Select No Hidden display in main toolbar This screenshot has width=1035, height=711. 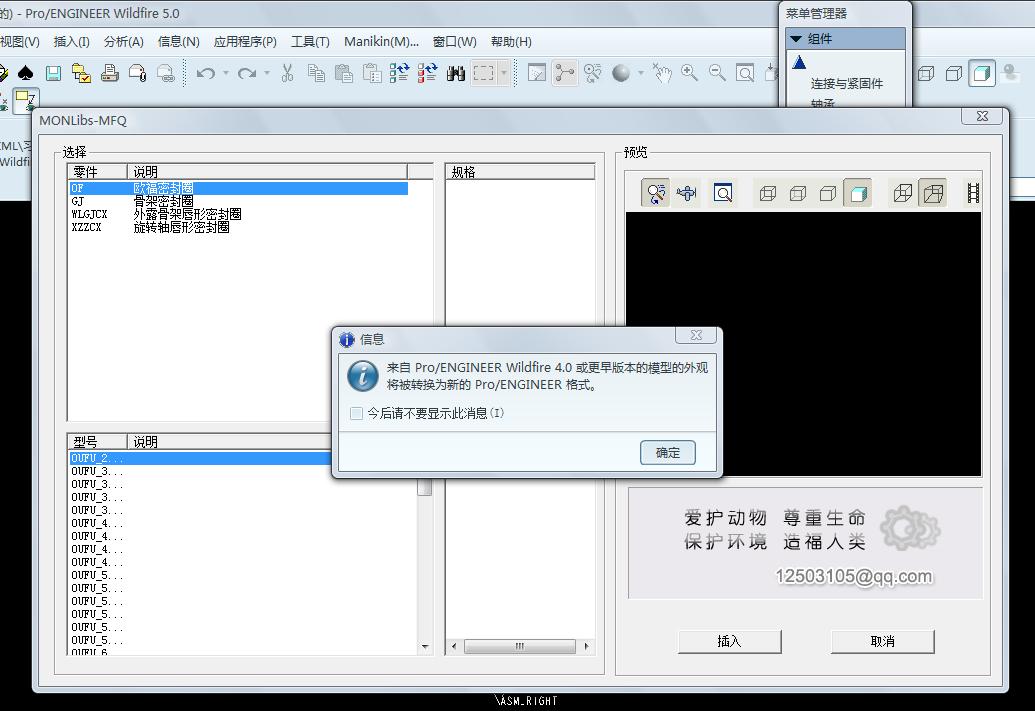coord(954,73)
